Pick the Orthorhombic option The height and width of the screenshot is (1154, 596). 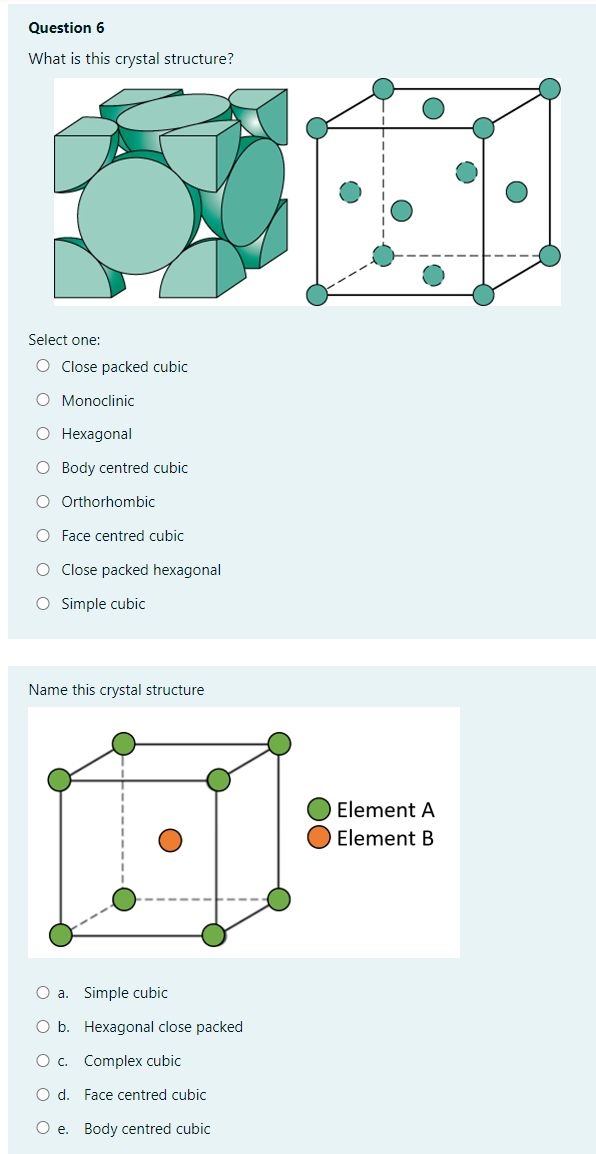pos(43,501)
